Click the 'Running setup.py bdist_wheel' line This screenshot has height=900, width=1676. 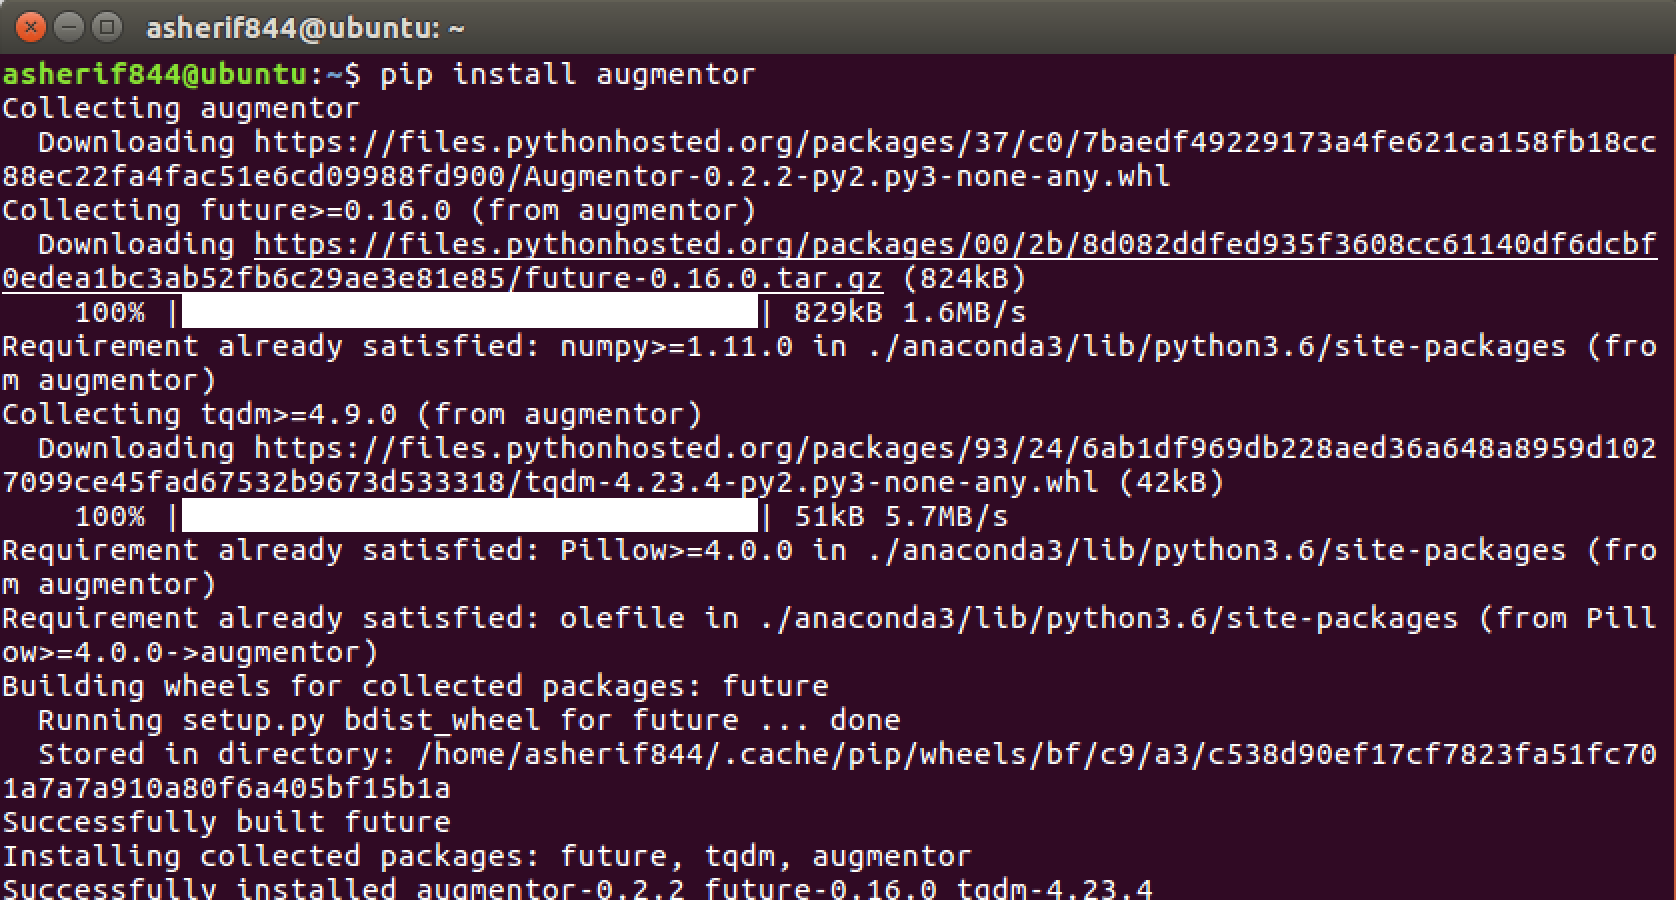pos(469,720)
